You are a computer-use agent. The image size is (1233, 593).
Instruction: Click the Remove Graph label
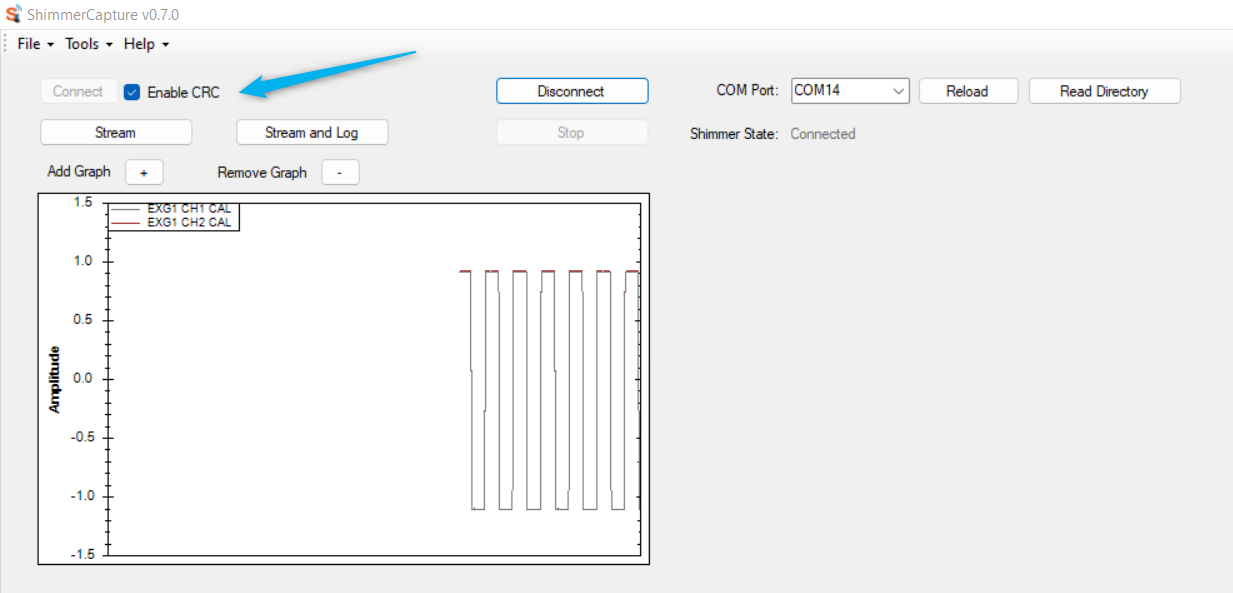coord(262,172)
